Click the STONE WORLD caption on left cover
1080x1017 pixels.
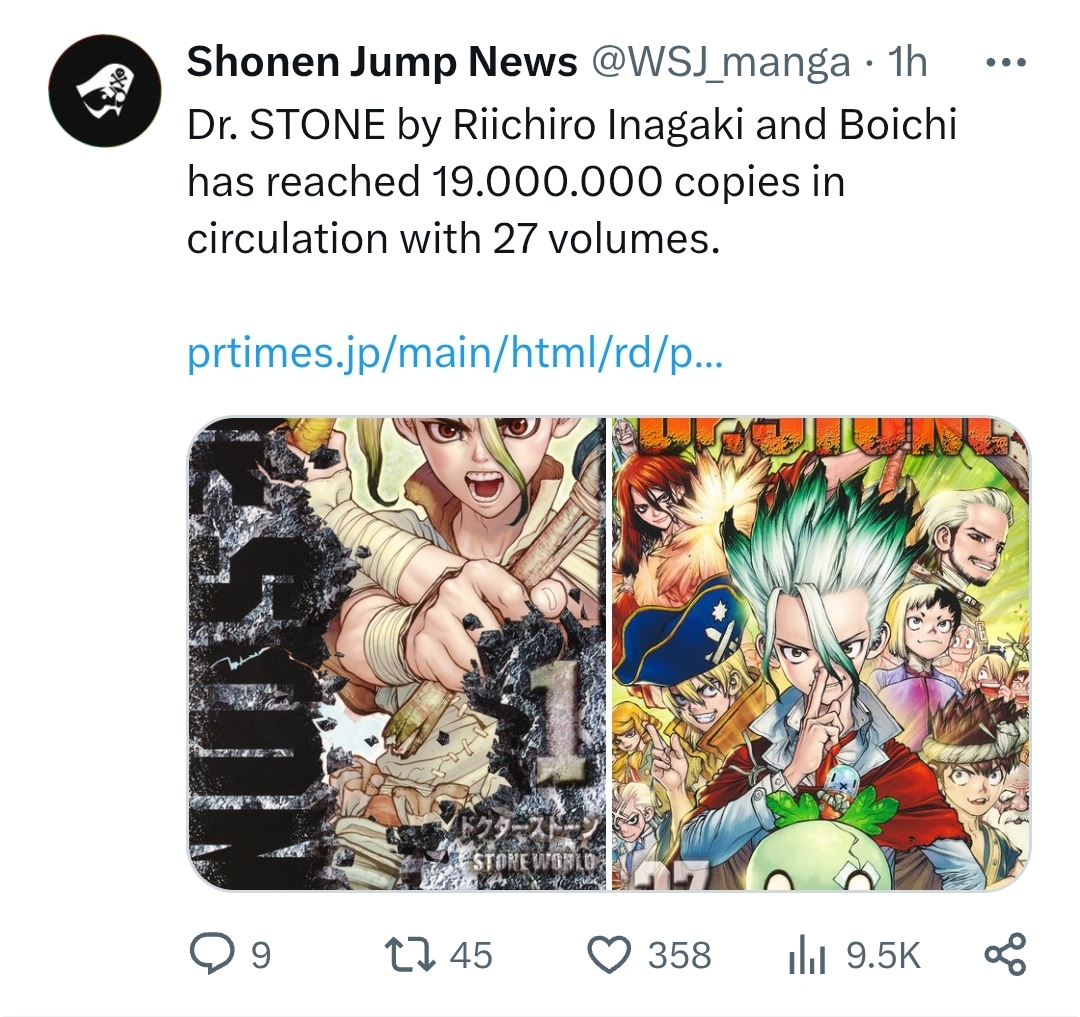(x=533, y=861)
